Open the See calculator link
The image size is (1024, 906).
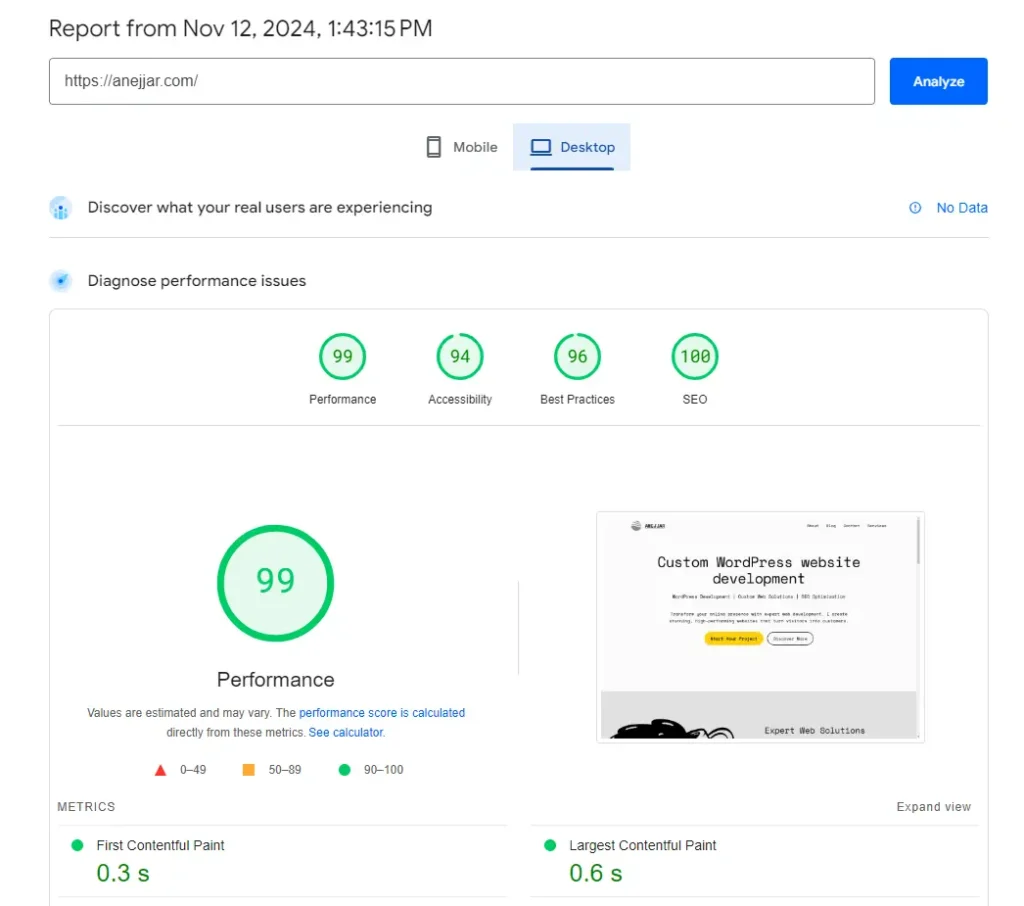pos(345,732)
